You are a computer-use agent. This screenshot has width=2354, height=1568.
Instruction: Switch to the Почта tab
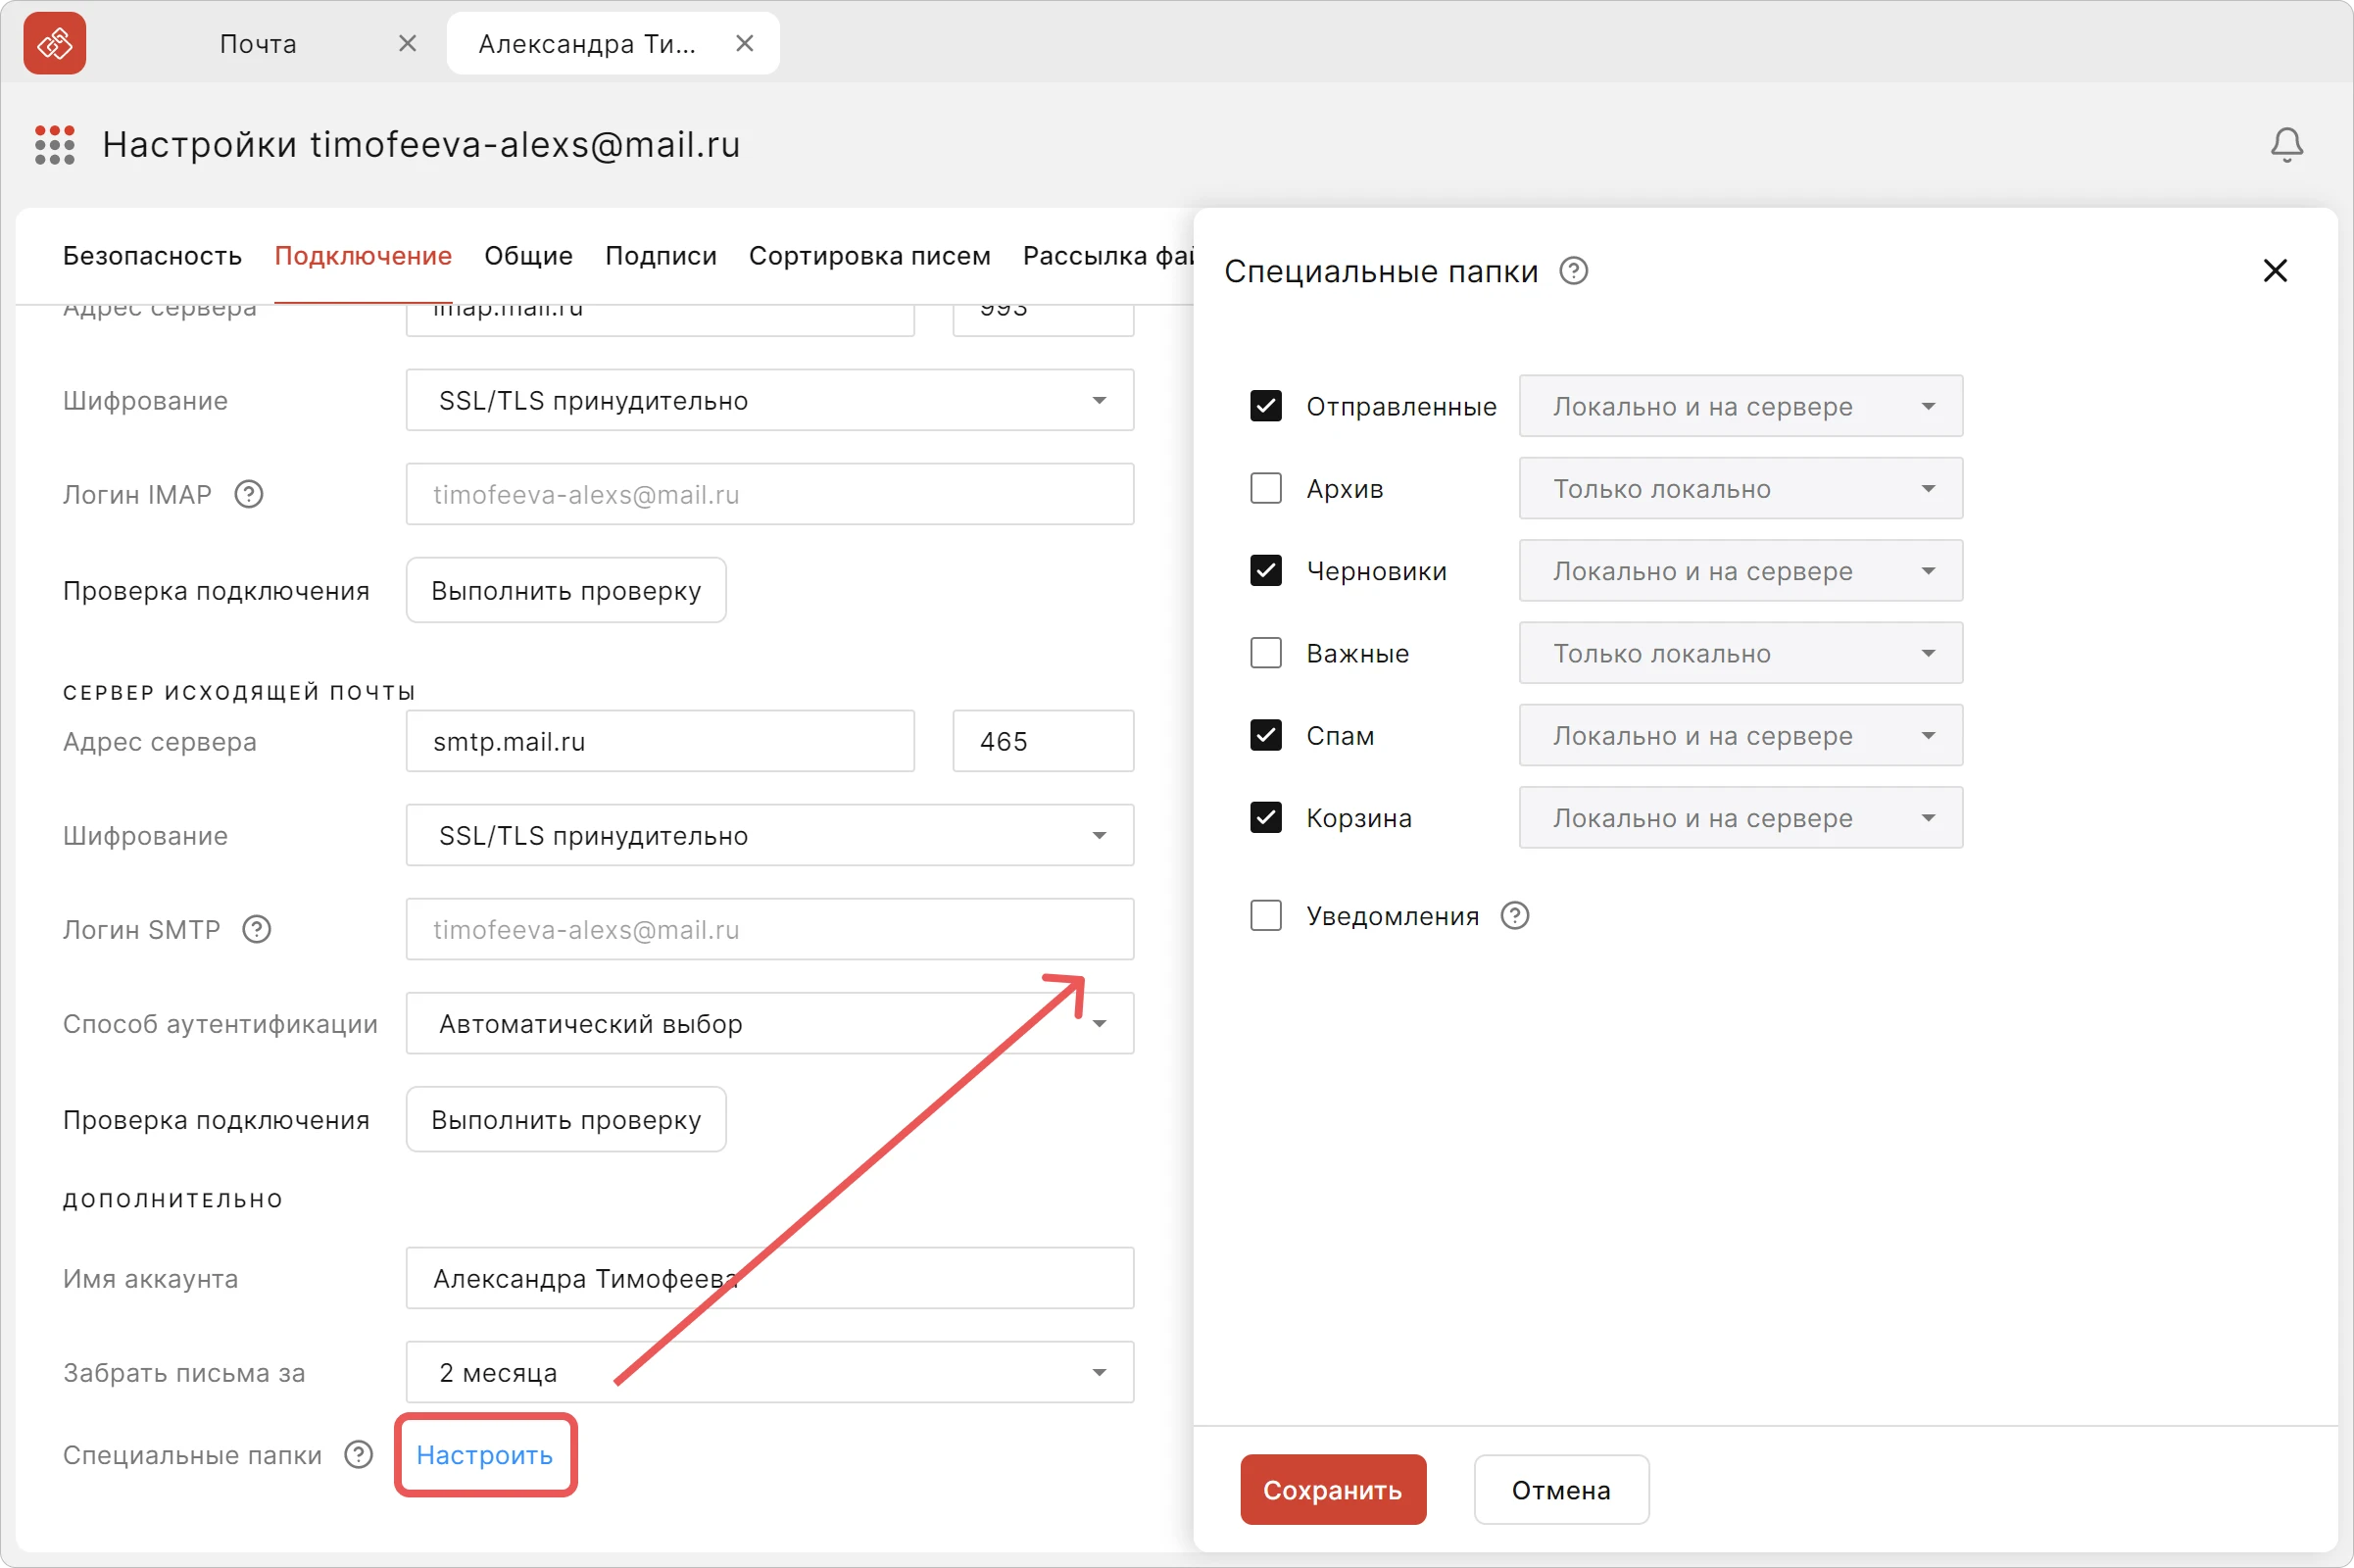(x=258, y=43)
